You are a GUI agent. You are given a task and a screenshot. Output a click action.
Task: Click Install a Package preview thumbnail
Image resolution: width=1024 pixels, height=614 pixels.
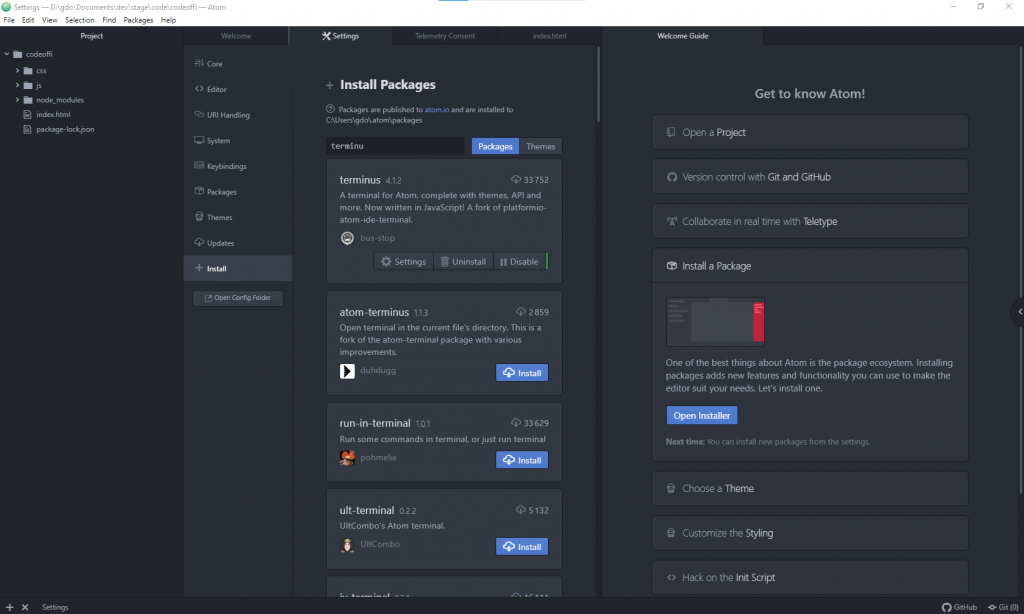(715, 321)
